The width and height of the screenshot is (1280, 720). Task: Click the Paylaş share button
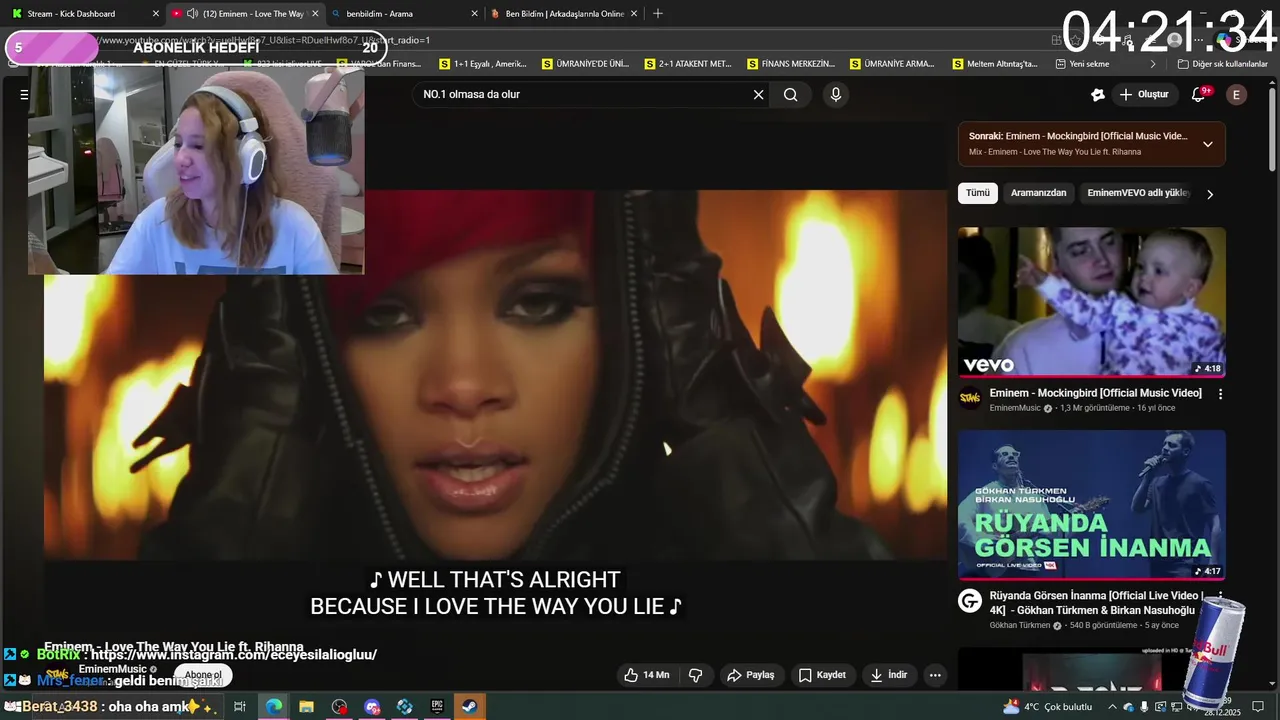pos(751,675)
